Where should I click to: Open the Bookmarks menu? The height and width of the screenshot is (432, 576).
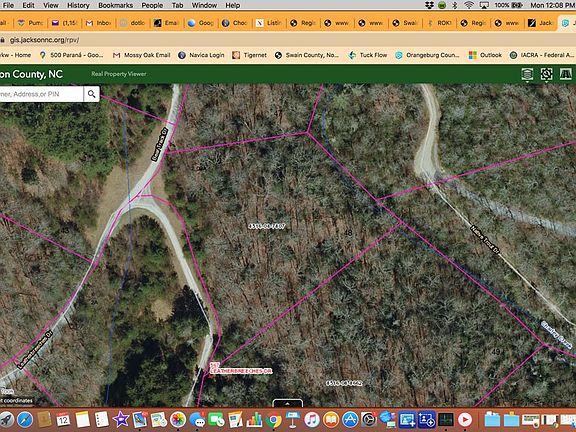pos(115,5)
